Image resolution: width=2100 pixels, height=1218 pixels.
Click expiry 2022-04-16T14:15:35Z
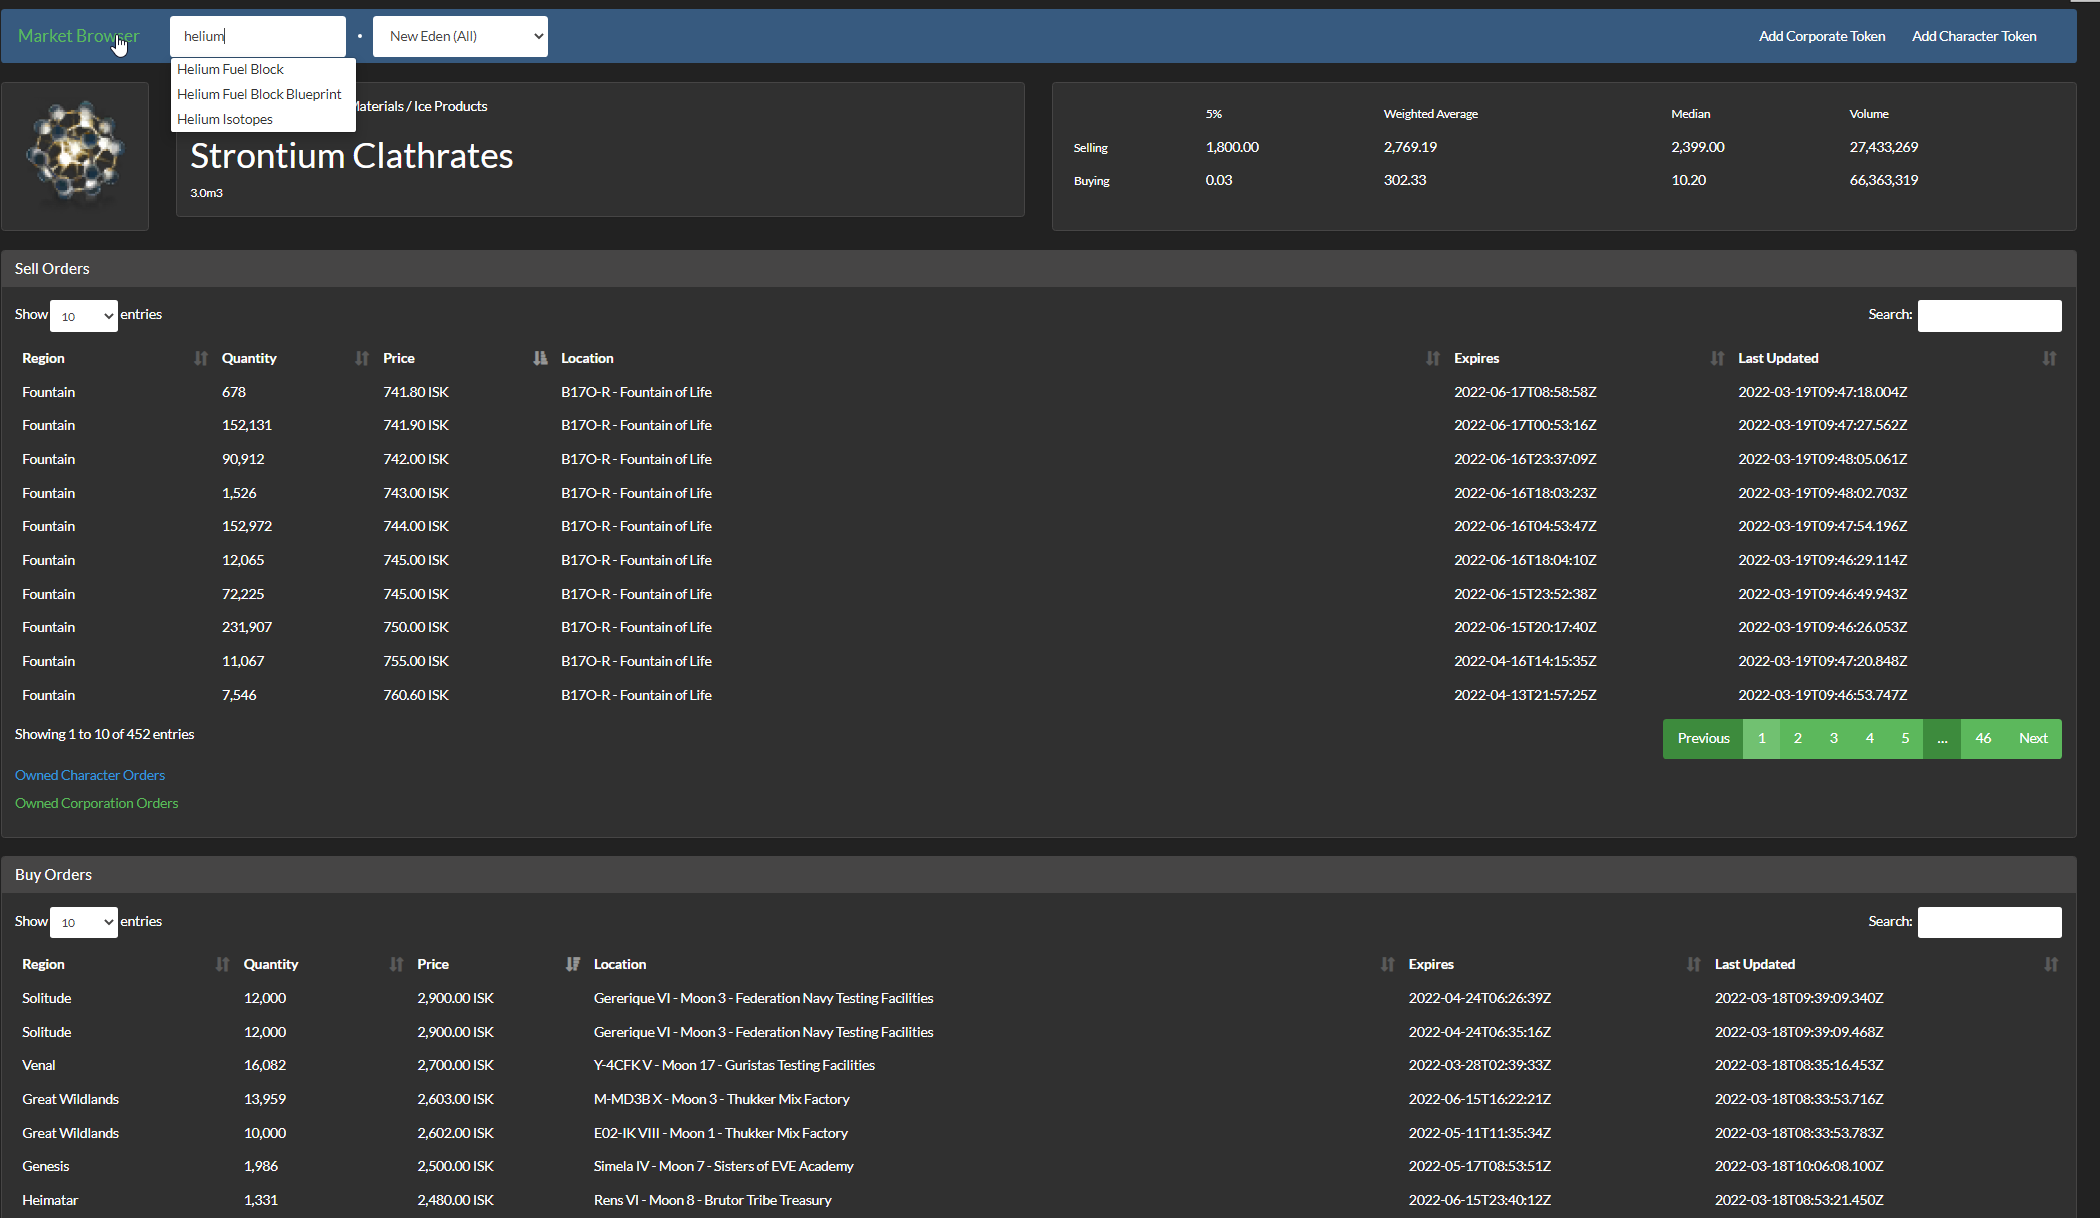pyautogui.click(x=1525, y=661)
